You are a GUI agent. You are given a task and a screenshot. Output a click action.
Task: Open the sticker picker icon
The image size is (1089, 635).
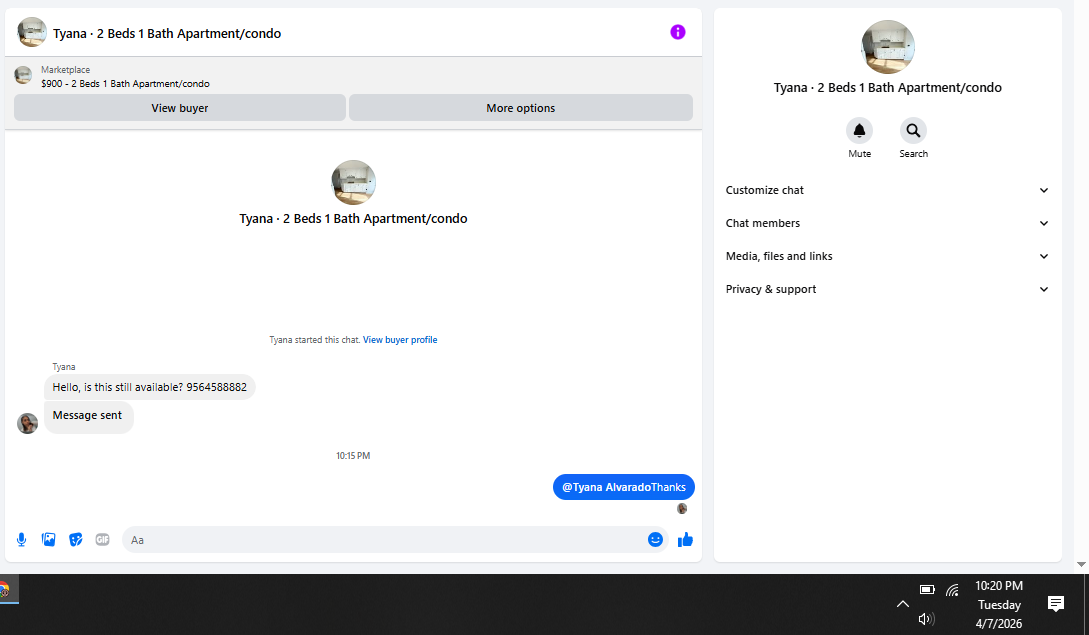pyautogui.click(x=76, y=540)
